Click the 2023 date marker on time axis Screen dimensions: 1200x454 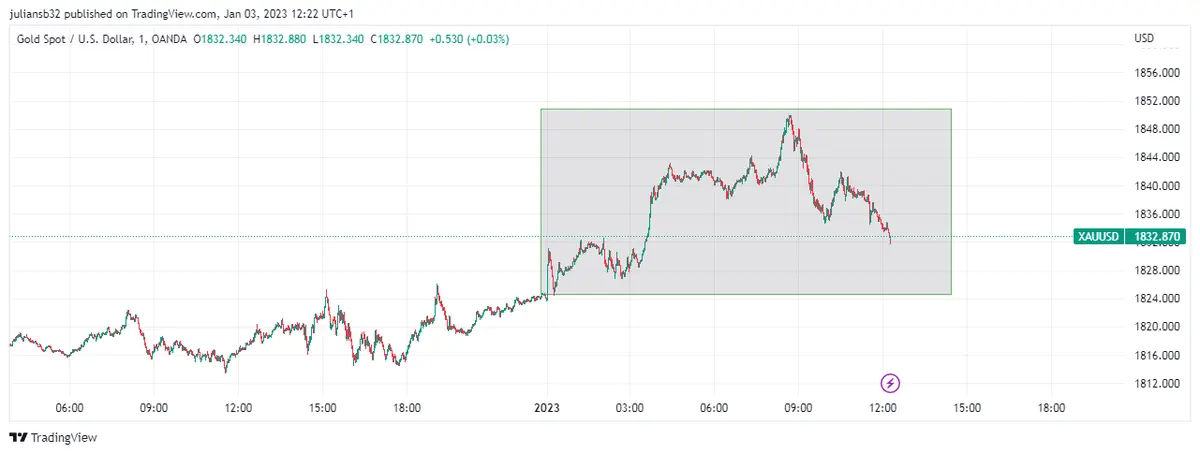tap(546, 408)
